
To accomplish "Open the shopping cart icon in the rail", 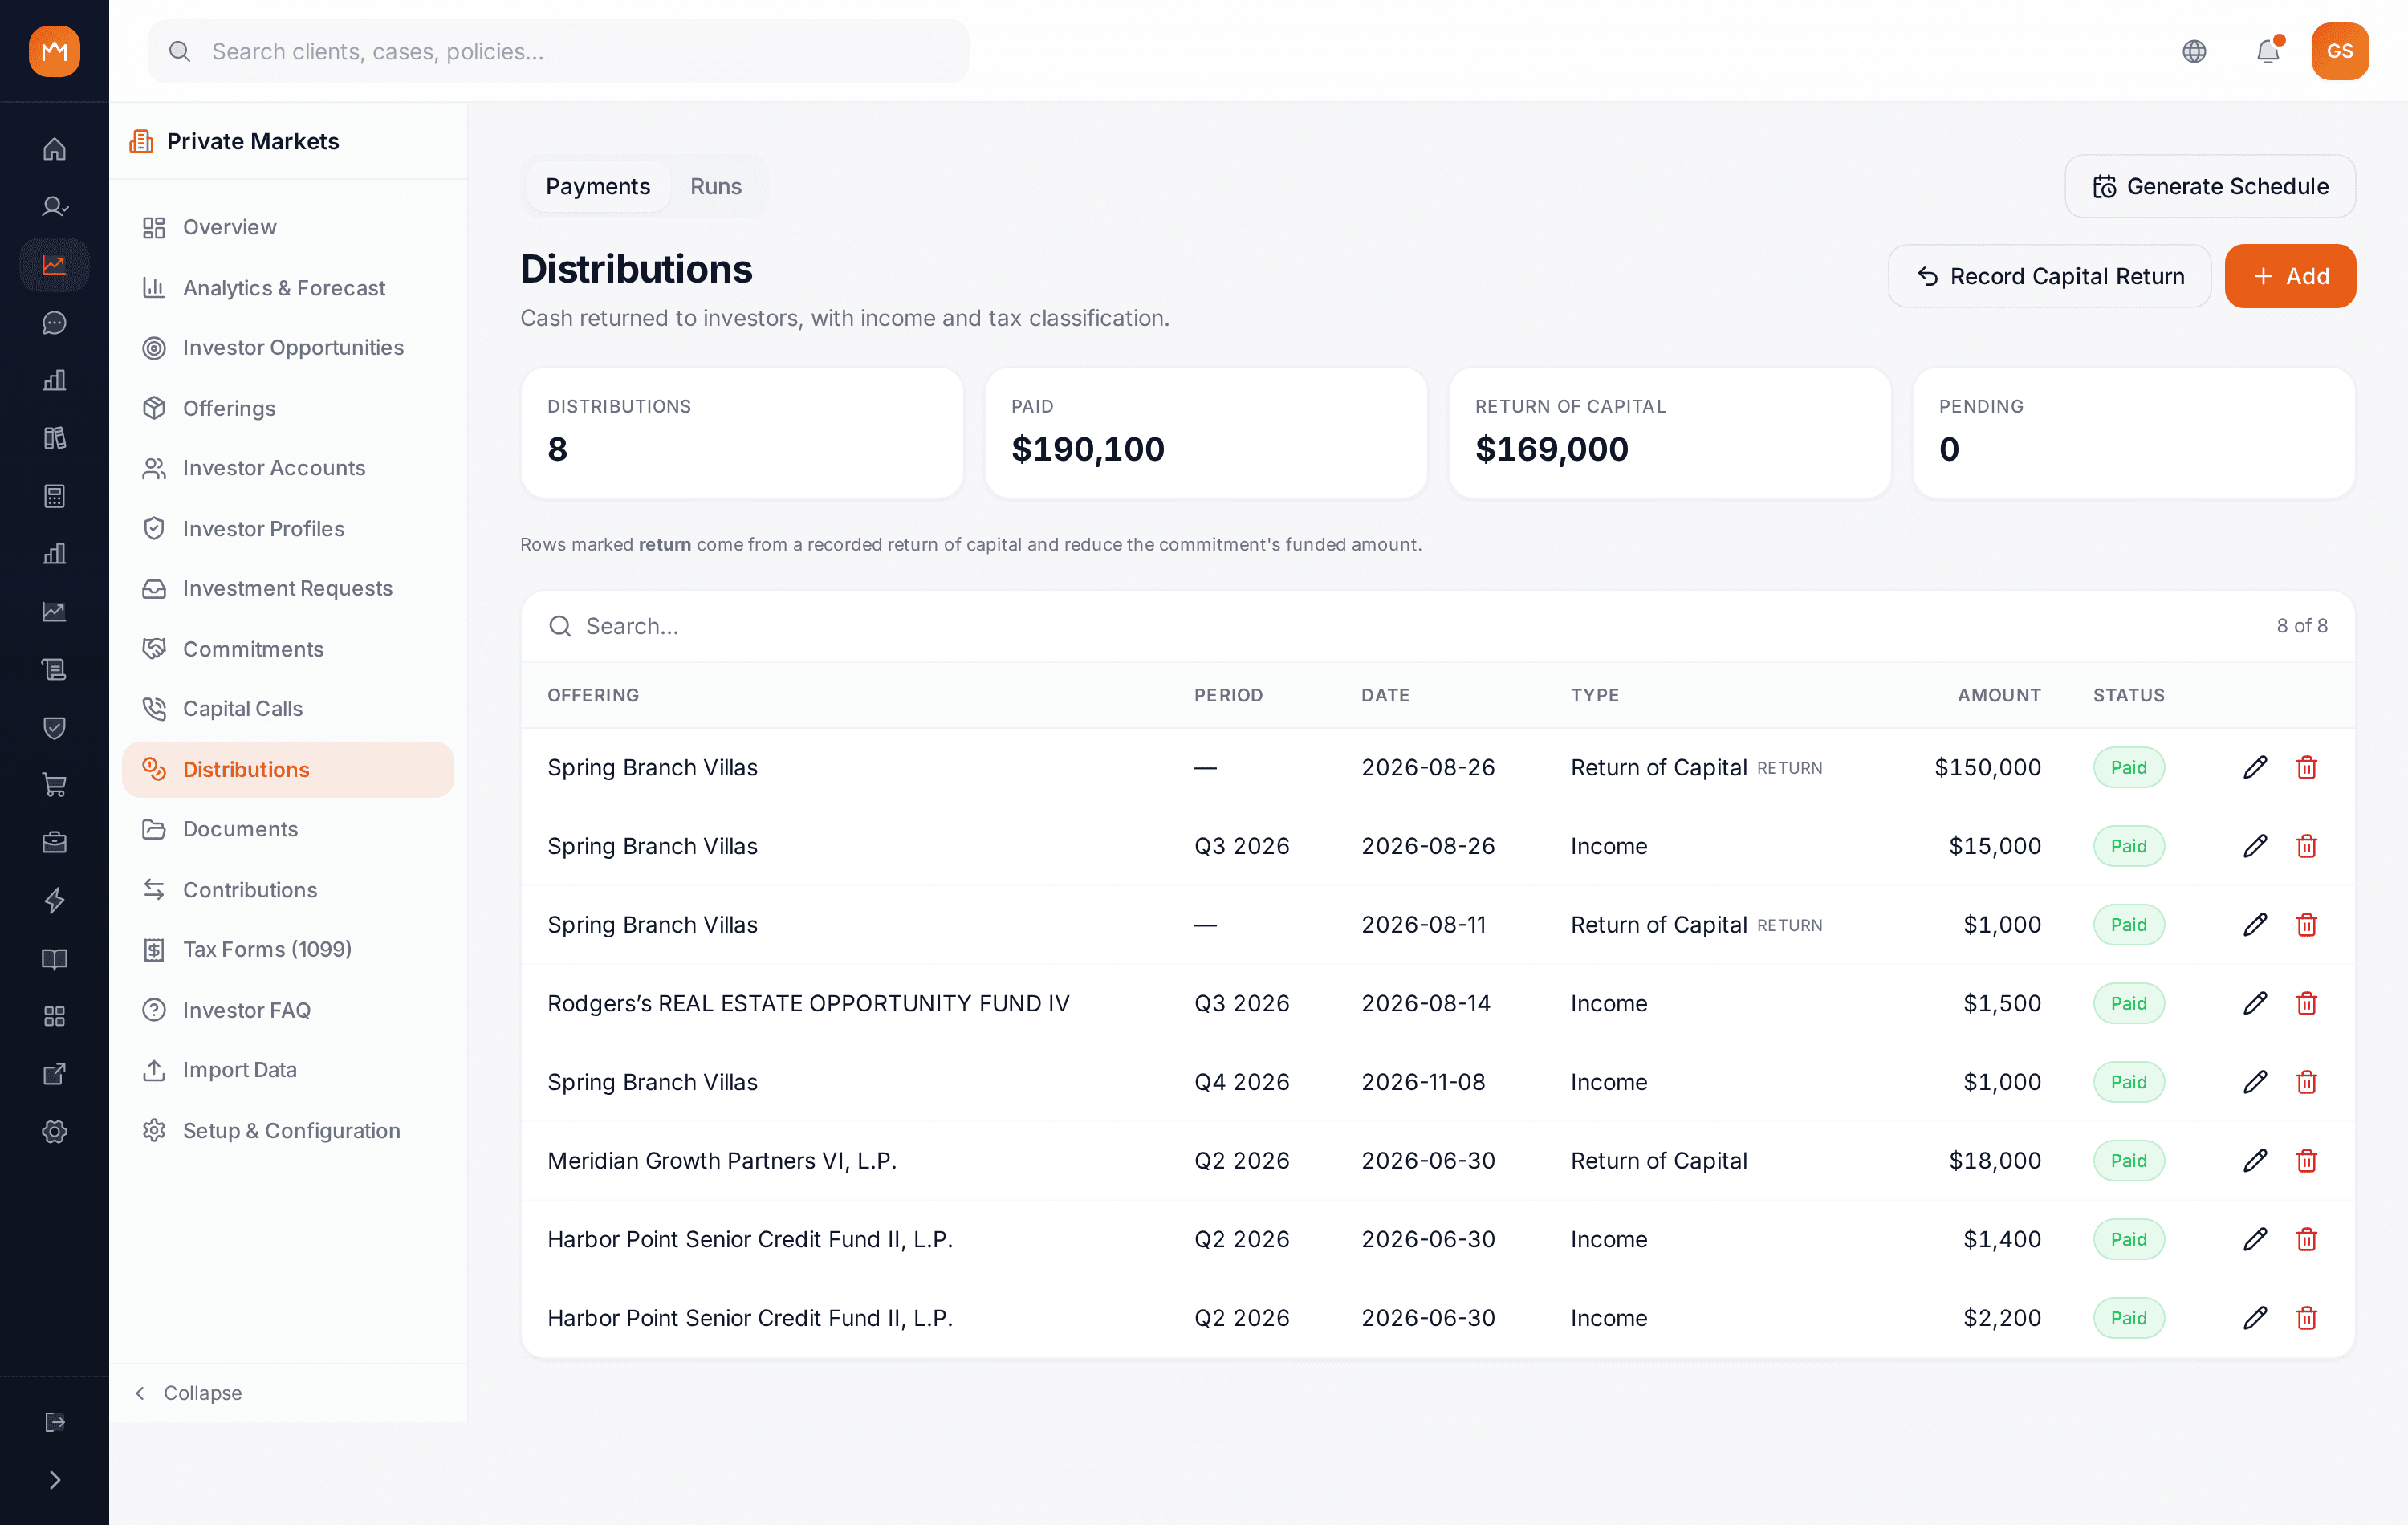I will point(54,785).
